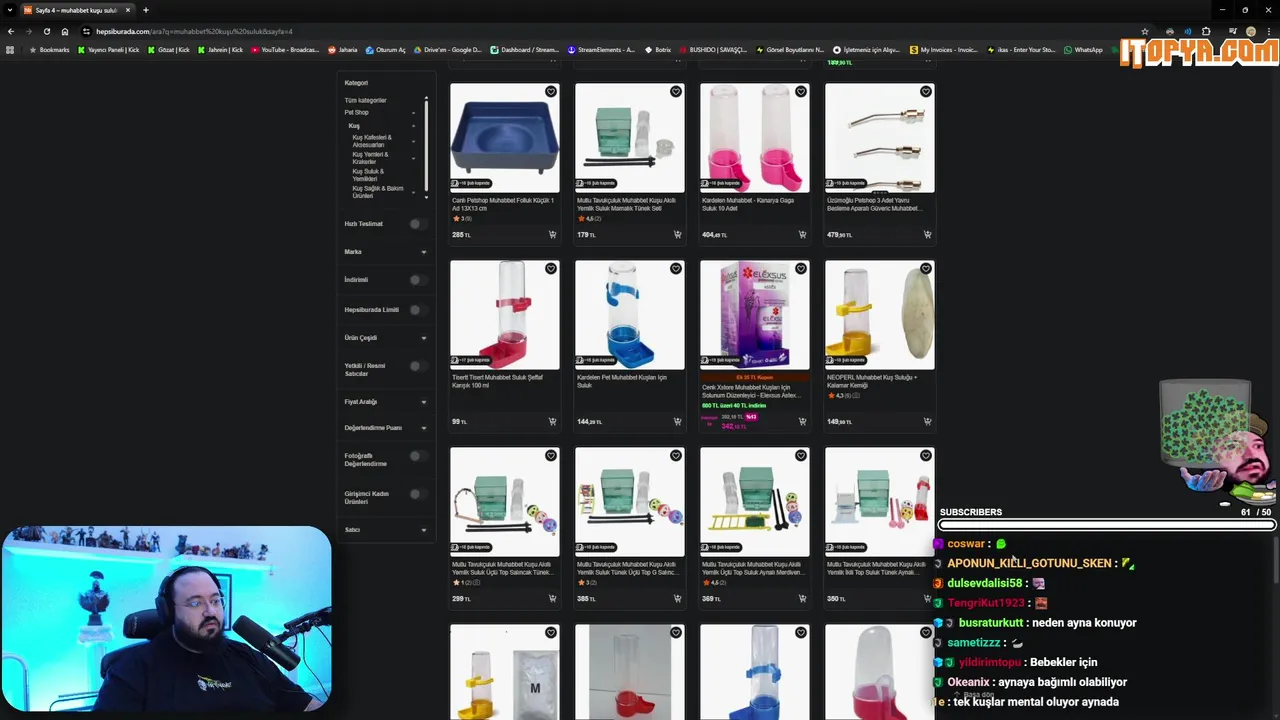Favorite Kardelen Pet blue Suluk product

676,268
